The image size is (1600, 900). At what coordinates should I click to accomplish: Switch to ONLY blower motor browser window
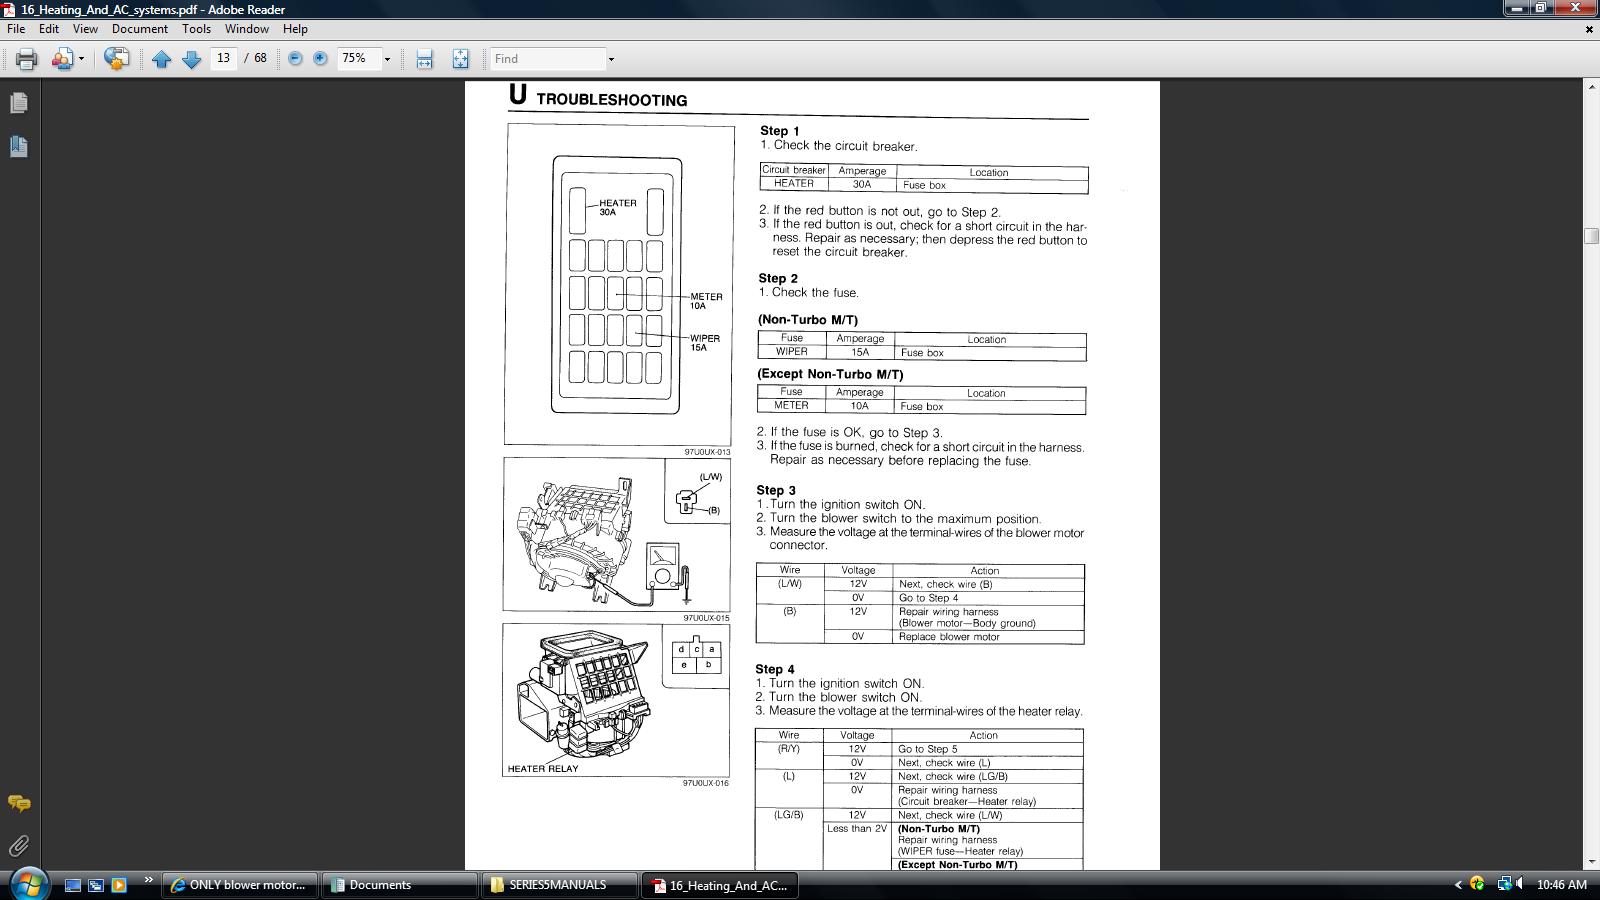(x=240, y=885)
